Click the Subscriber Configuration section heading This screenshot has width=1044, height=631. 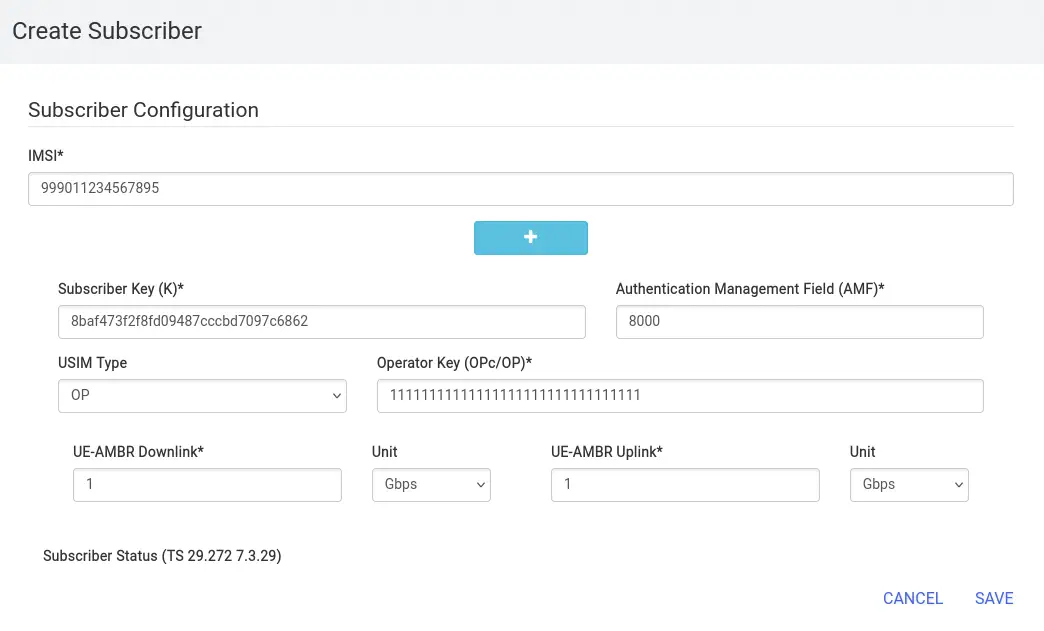[143, 110]
